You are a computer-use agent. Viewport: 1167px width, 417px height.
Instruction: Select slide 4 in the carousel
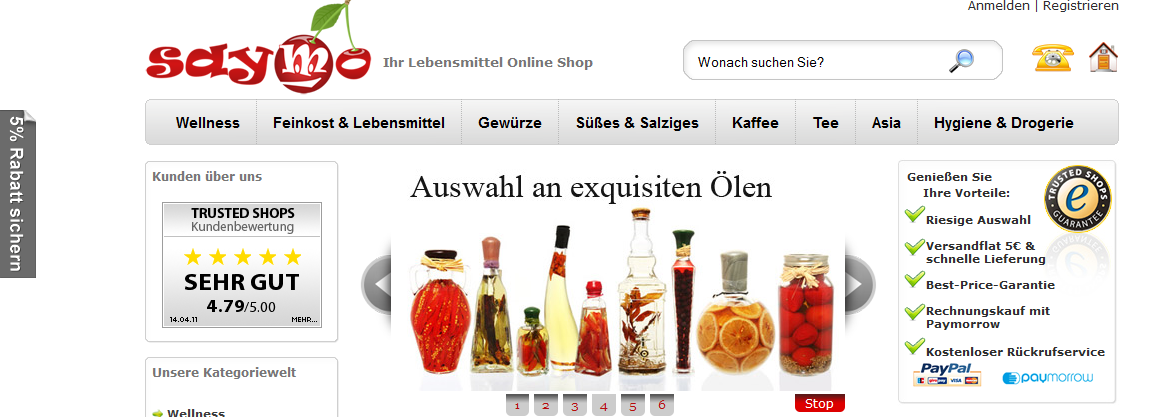(604, 406)
